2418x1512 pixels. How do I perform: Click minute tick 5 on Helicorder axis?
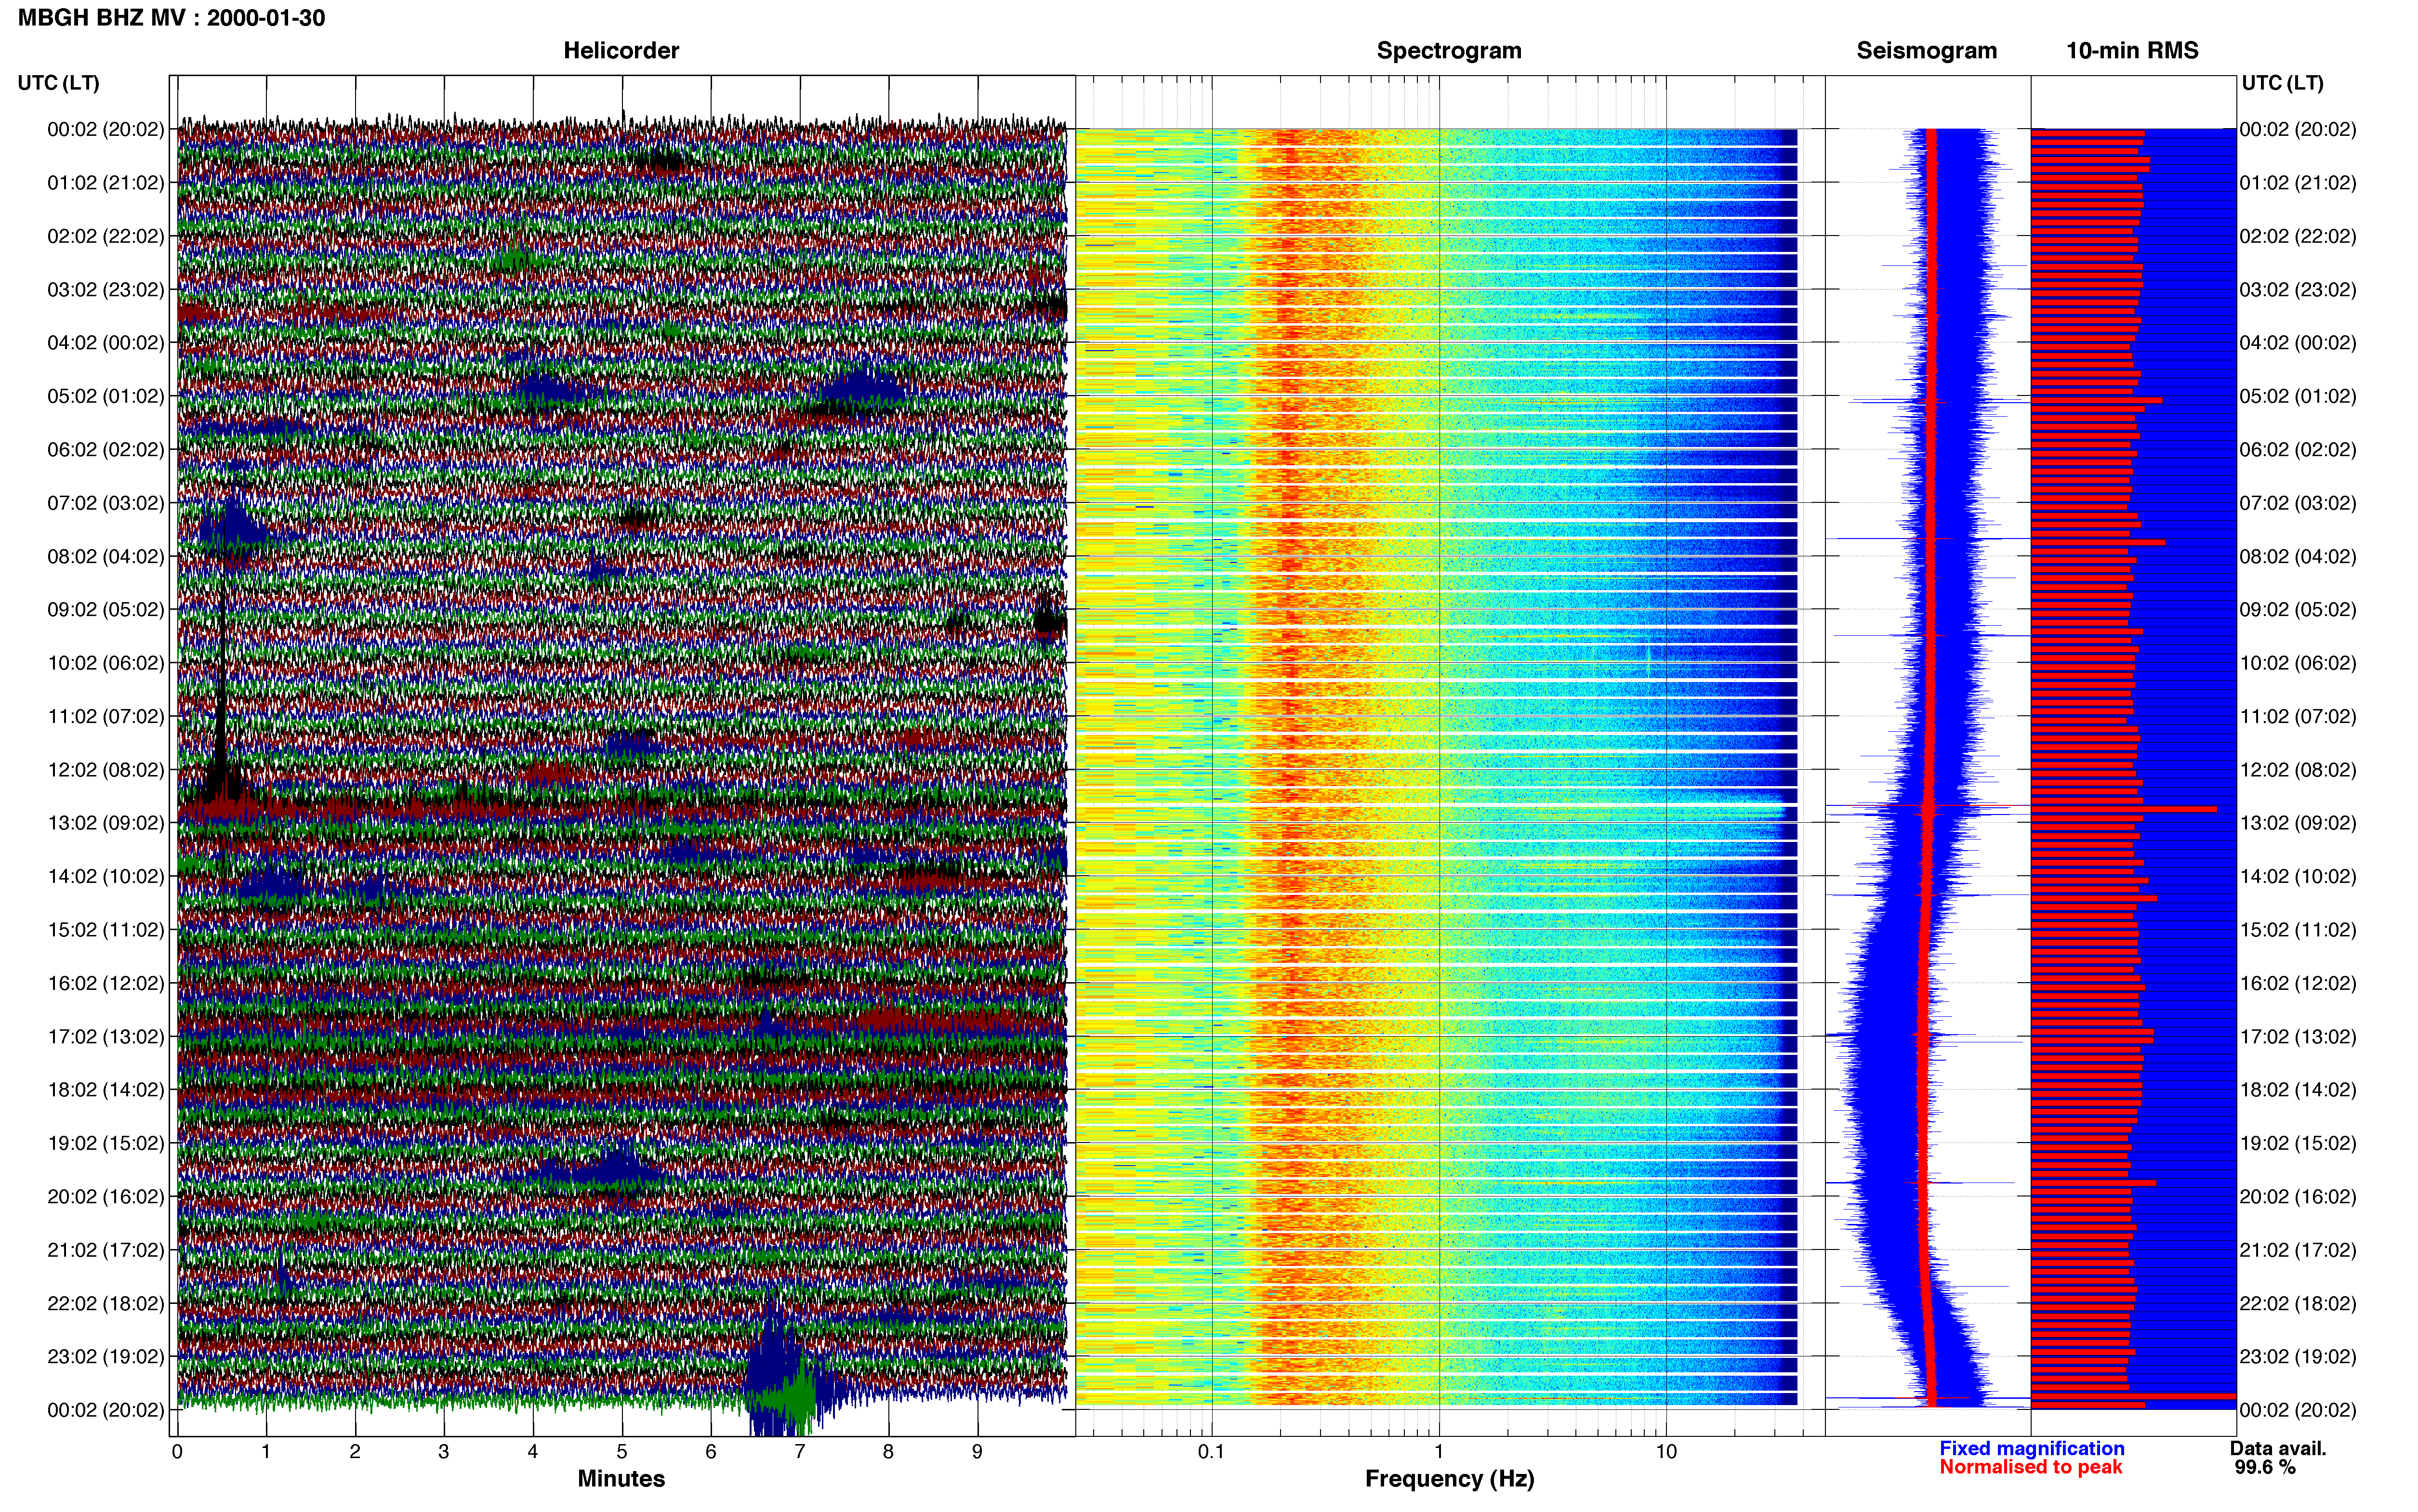pos(622,1452)
